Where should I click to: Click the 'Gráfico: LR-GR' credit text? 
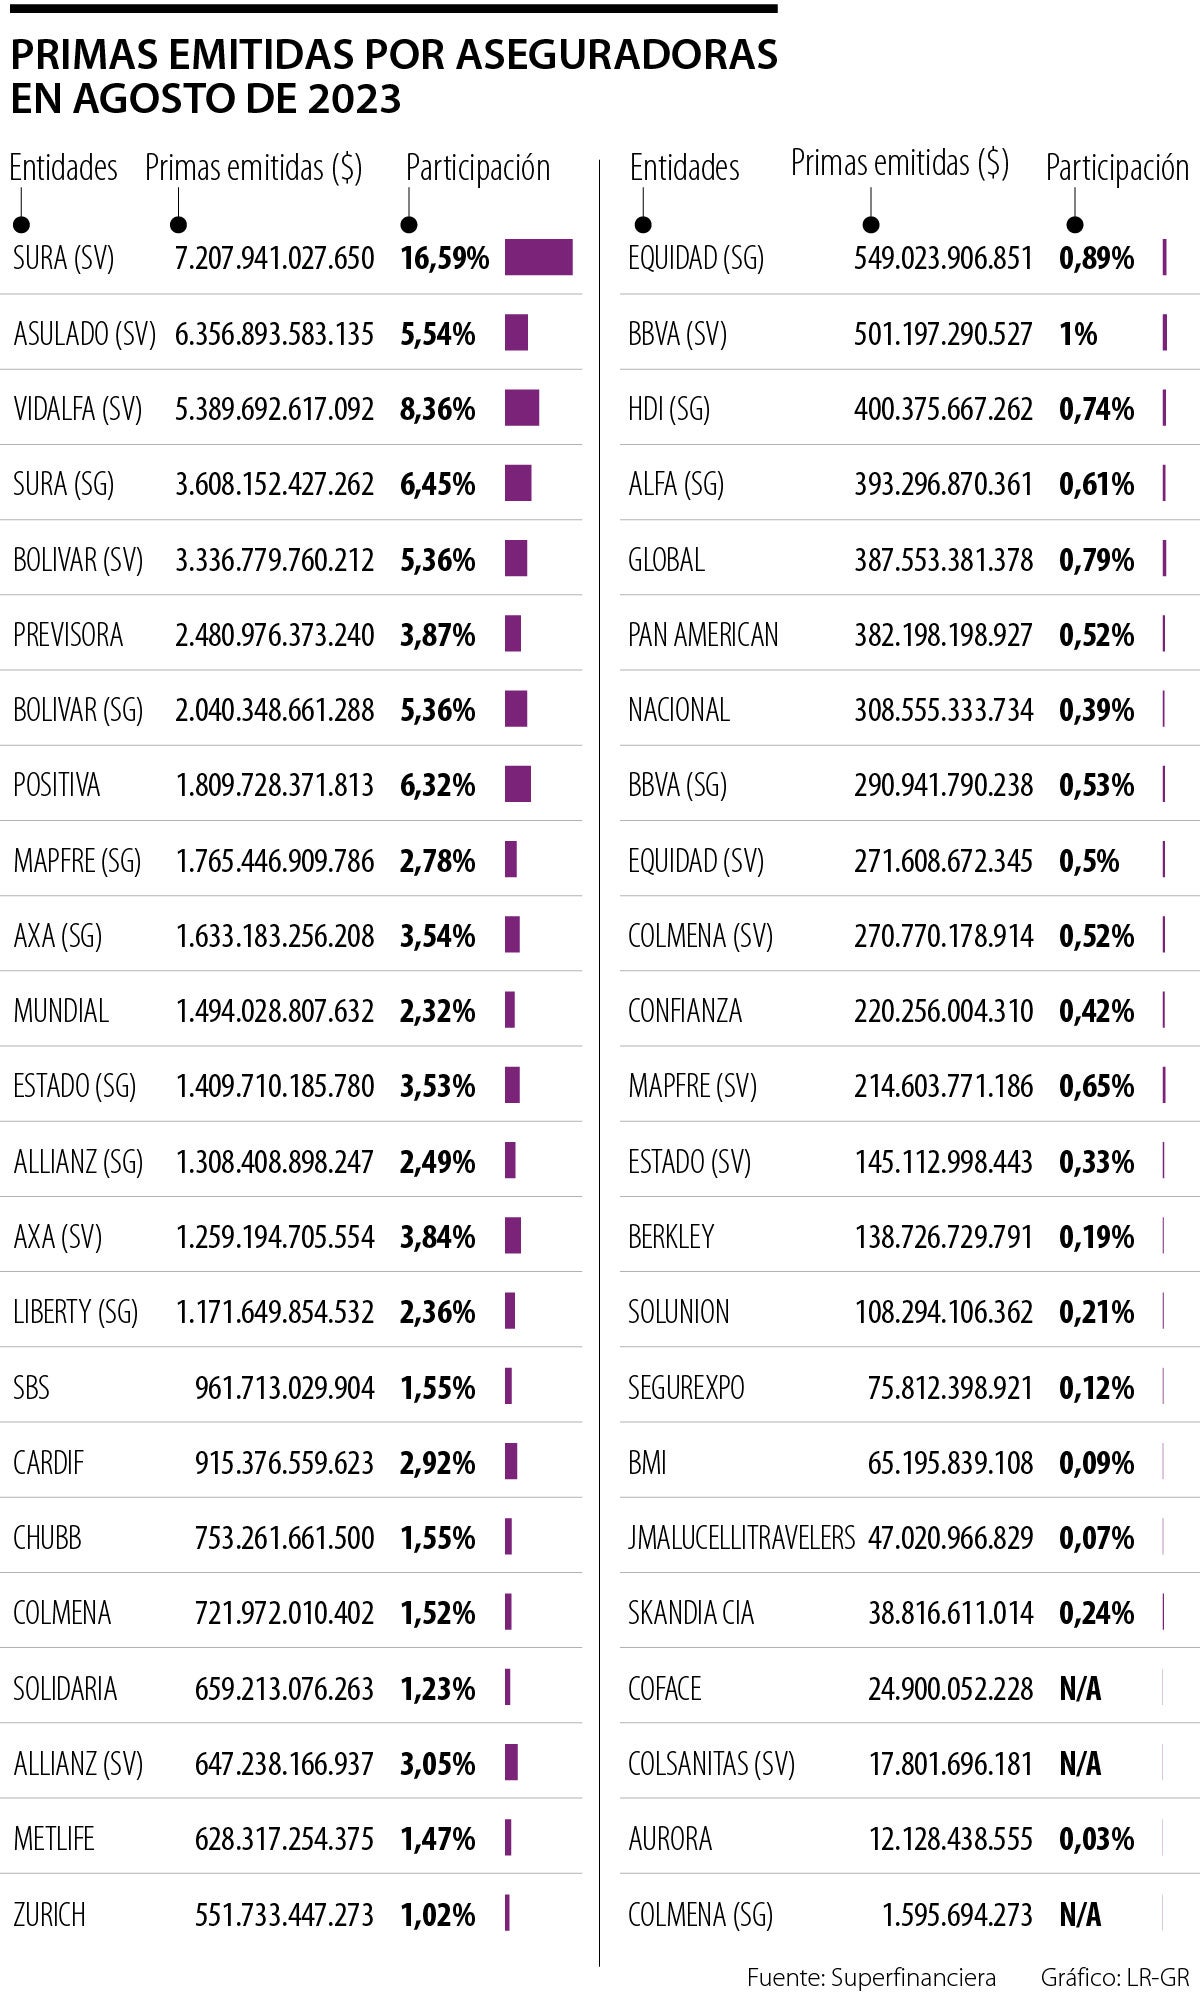pos(1115,1977)
